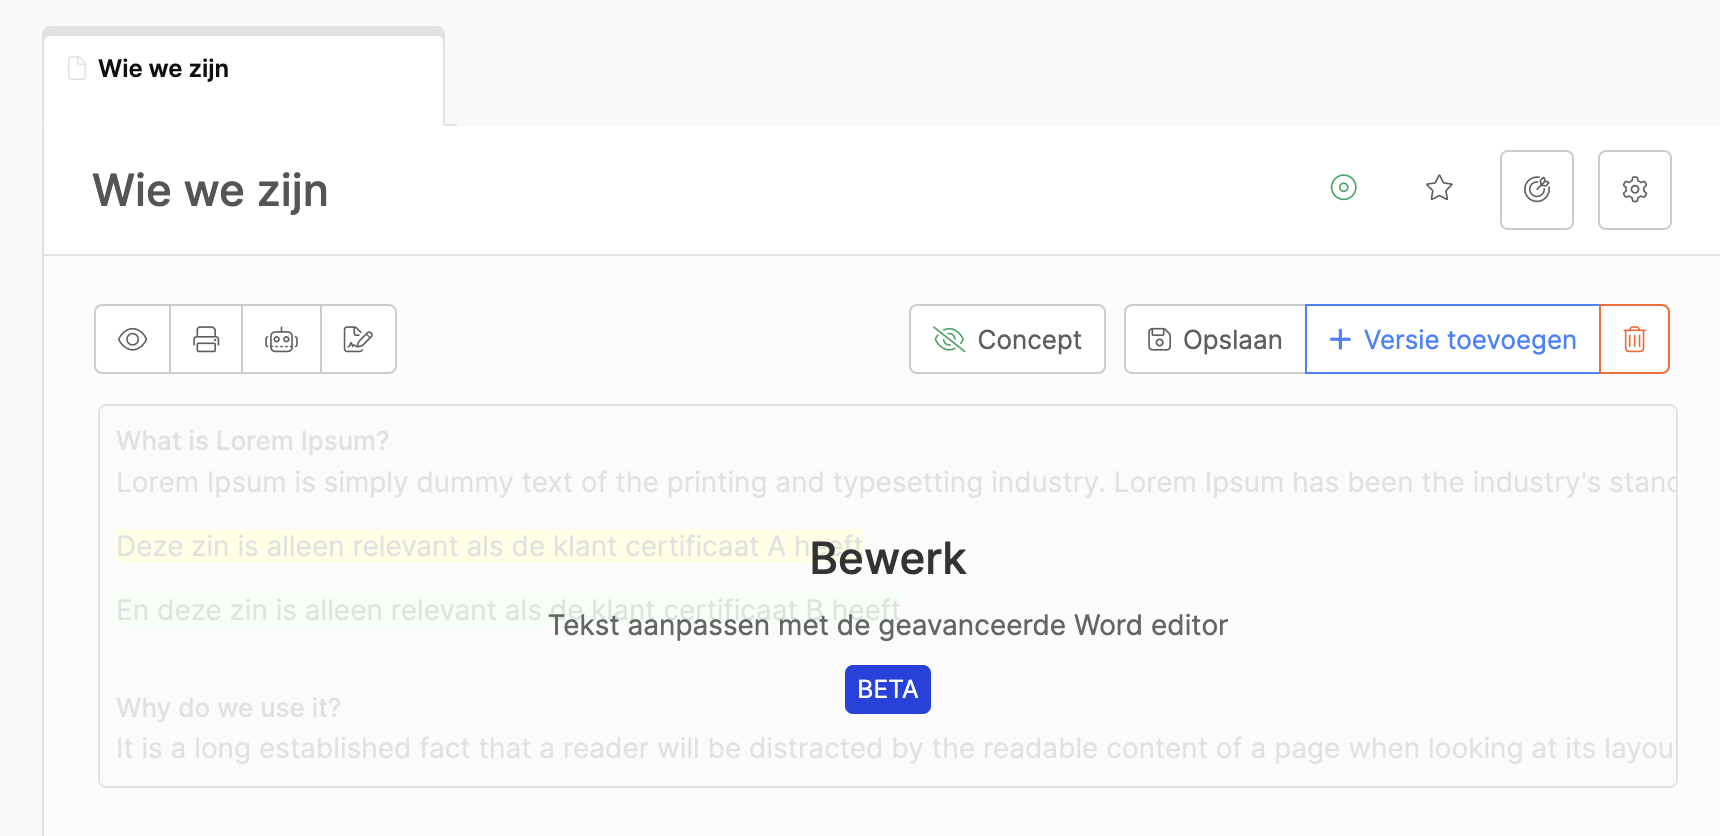Click the target goal icon button
Screen dimensions: 1720x836
click(x=1537, y=190)
